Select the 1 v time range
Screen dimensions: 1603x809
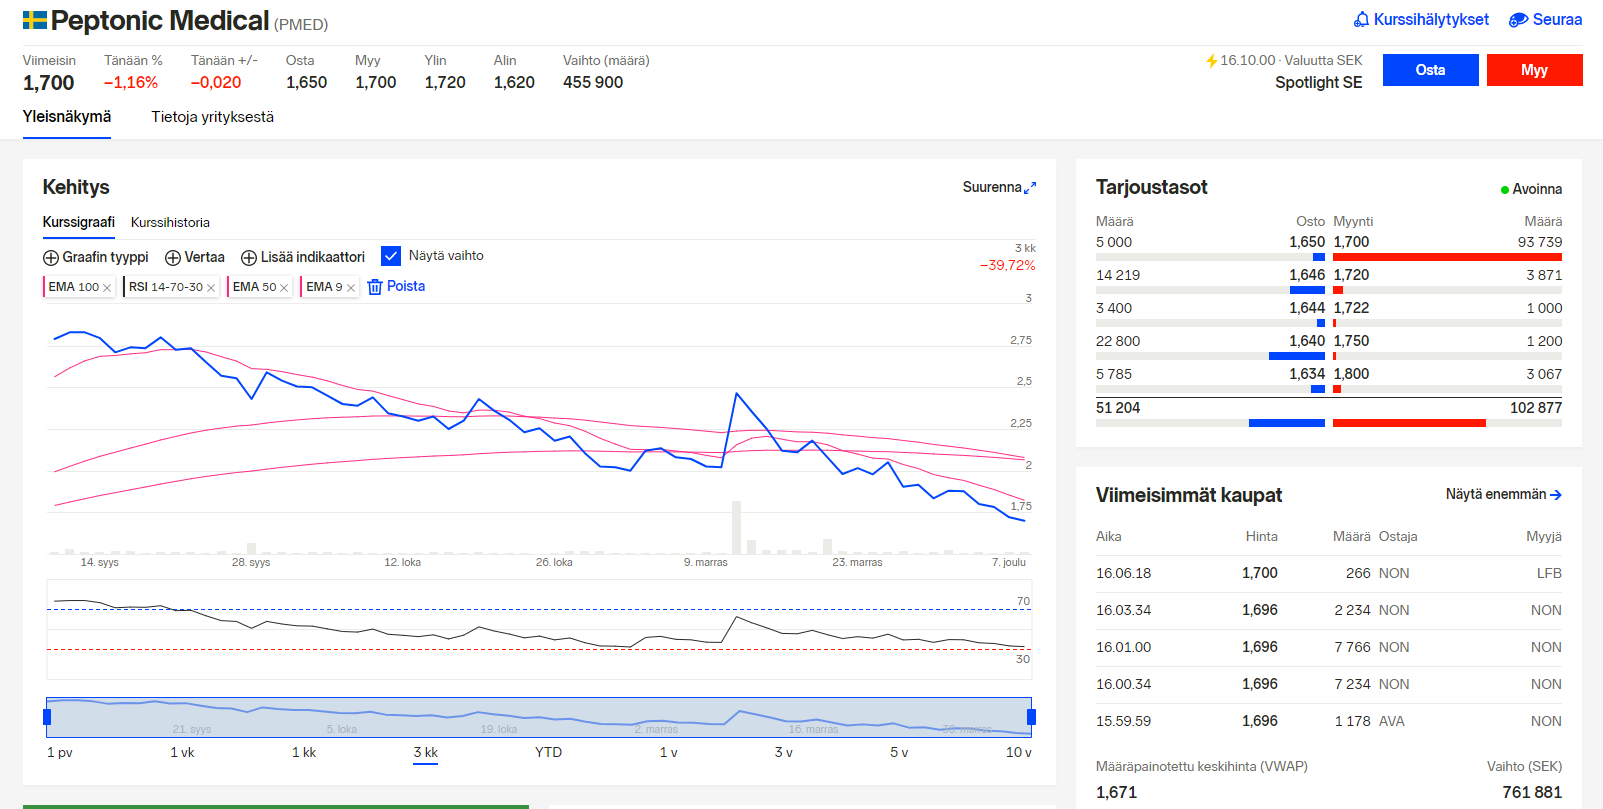click(x=668, y=752)
